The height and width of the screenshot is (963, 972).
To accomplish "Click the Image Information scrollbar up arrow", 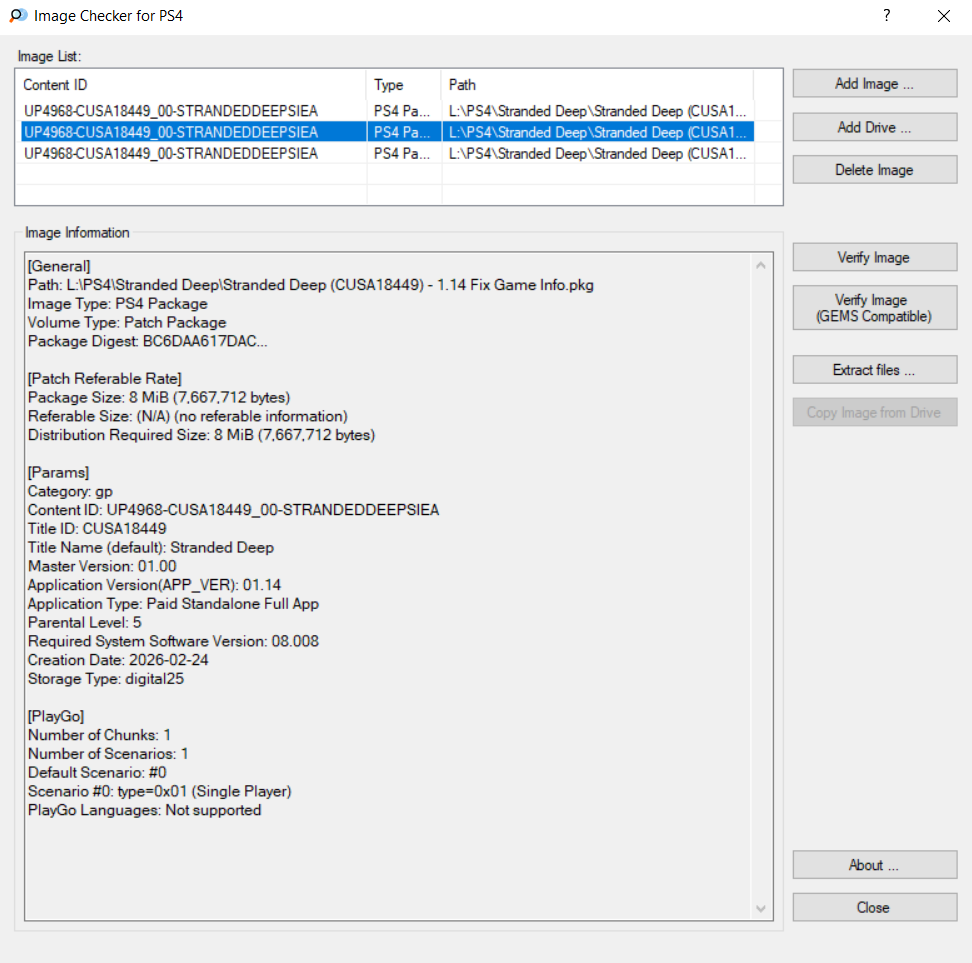I will [x=761, y=266].
